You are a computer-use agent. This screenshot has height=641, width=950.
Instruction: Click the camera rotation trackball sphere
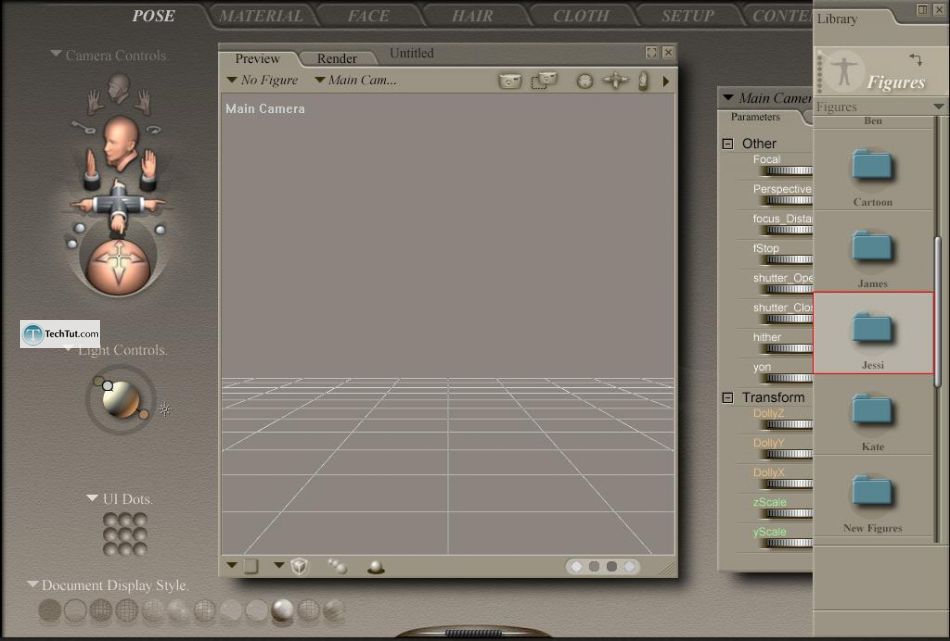[x=118, y=265]
